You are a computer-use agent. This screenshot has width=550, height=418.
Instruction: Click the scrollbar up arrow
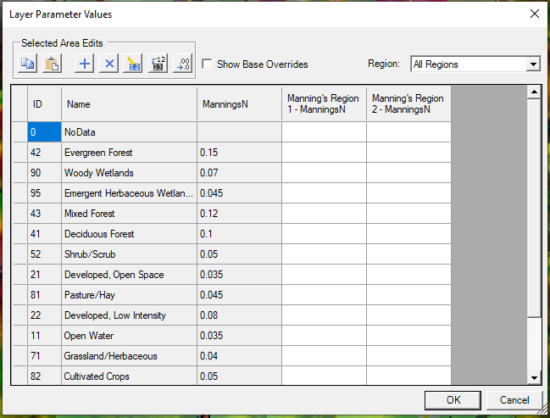coord(534,92)
